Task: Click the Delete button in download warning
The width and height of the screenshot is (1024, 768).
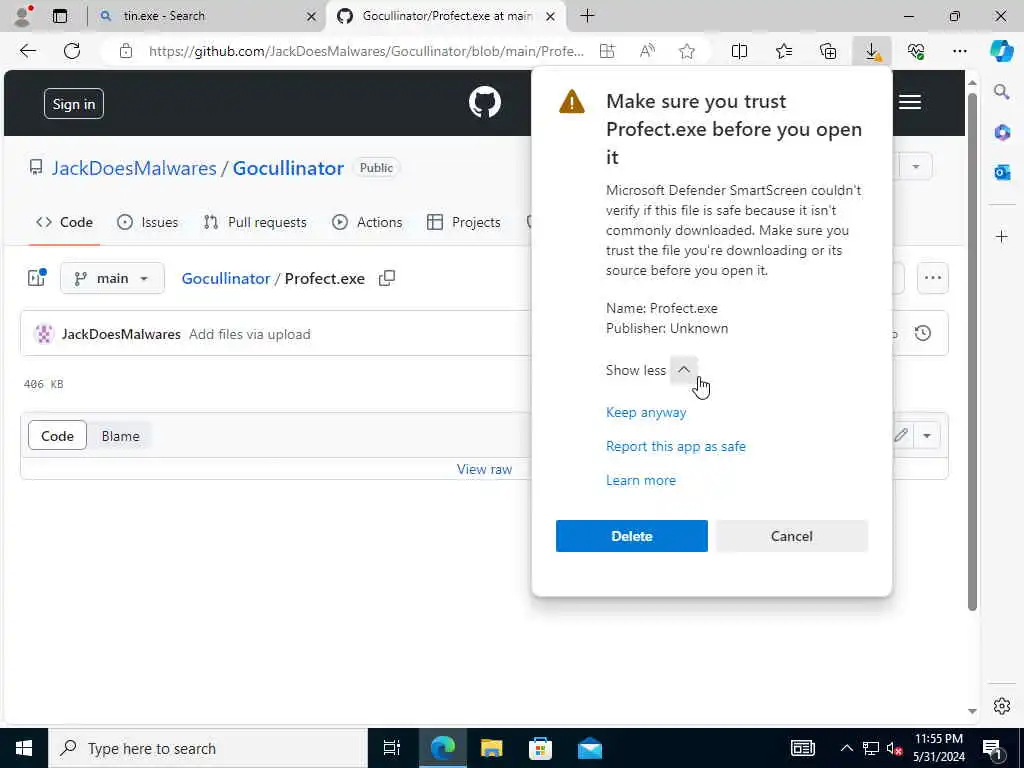Action: pos(632,536)
